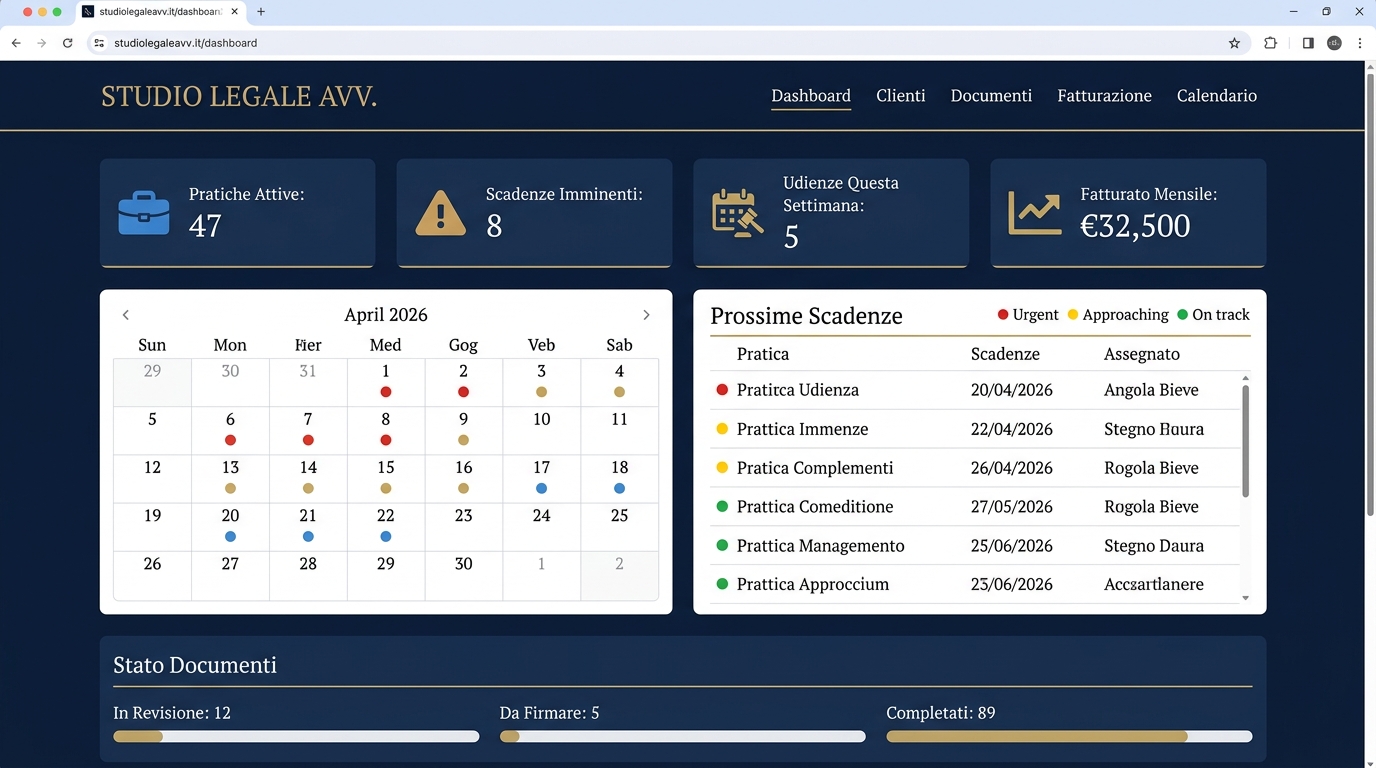Select the warning triangle icon for Scadenze Imminenti
Screen dimensions: 1376x768
pyautogui.click(x=440, y=212)
